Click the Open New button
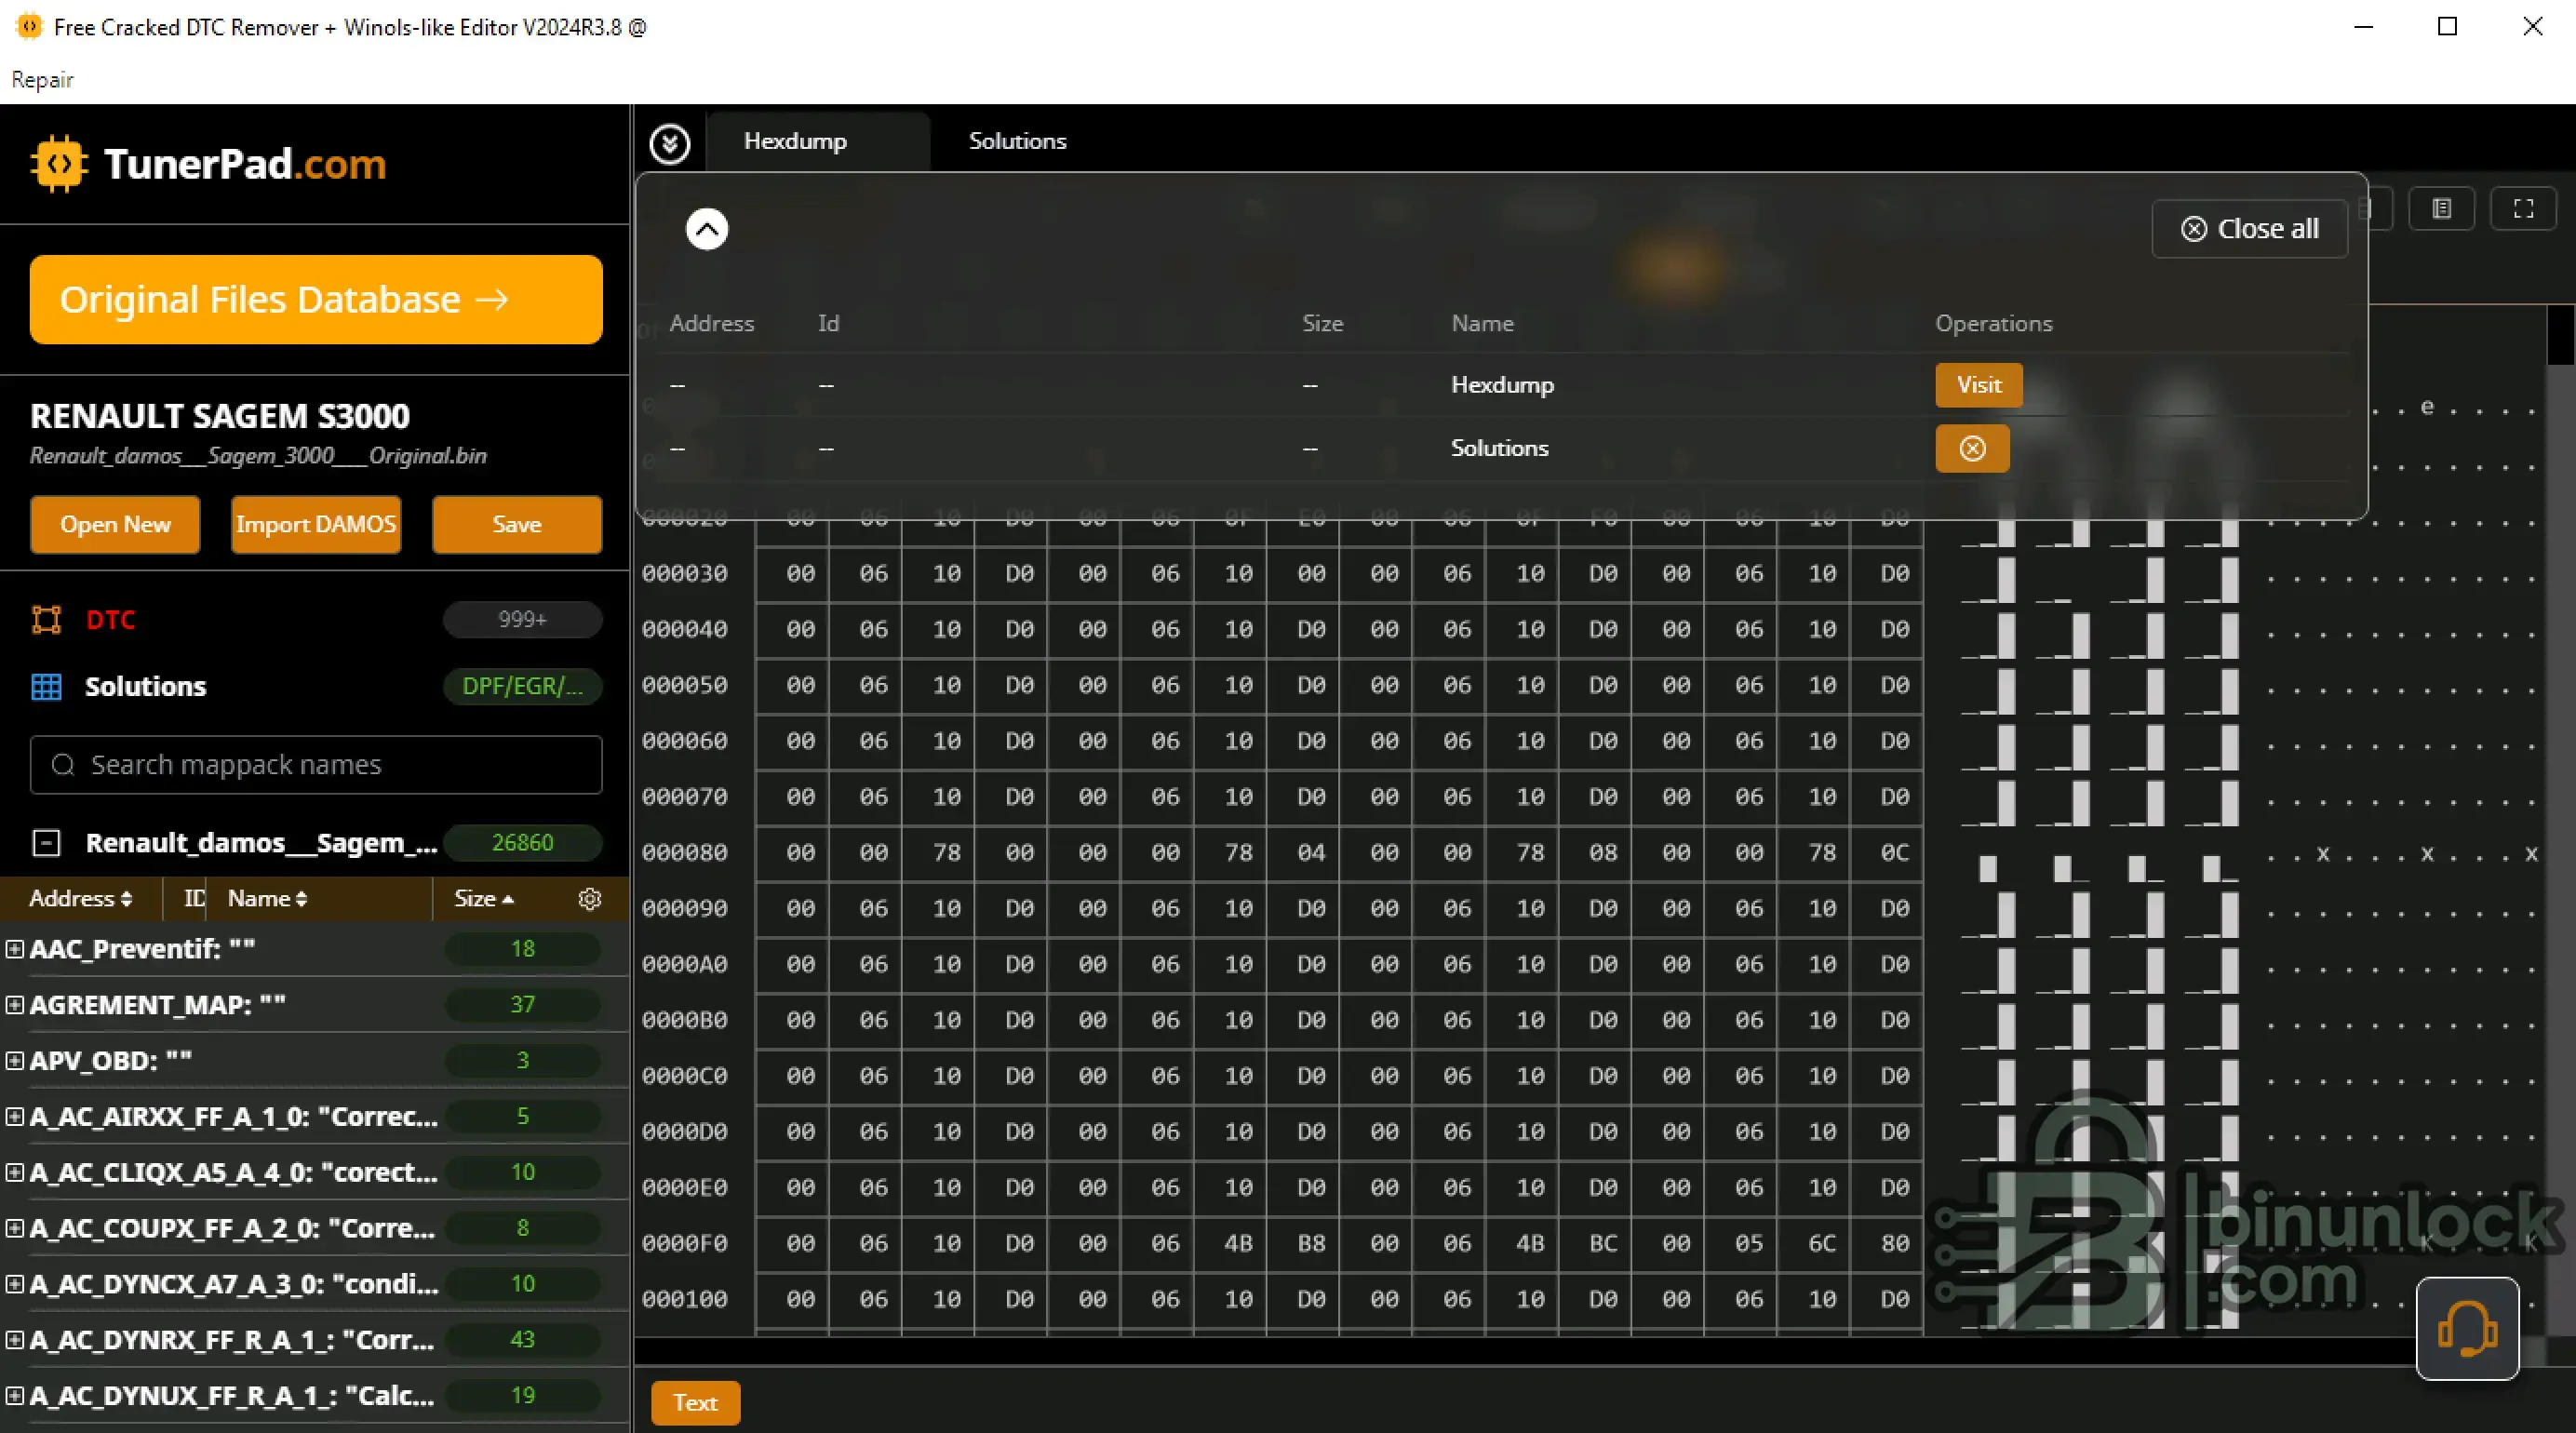The image size is (2576, 1433). click(115, 525)
